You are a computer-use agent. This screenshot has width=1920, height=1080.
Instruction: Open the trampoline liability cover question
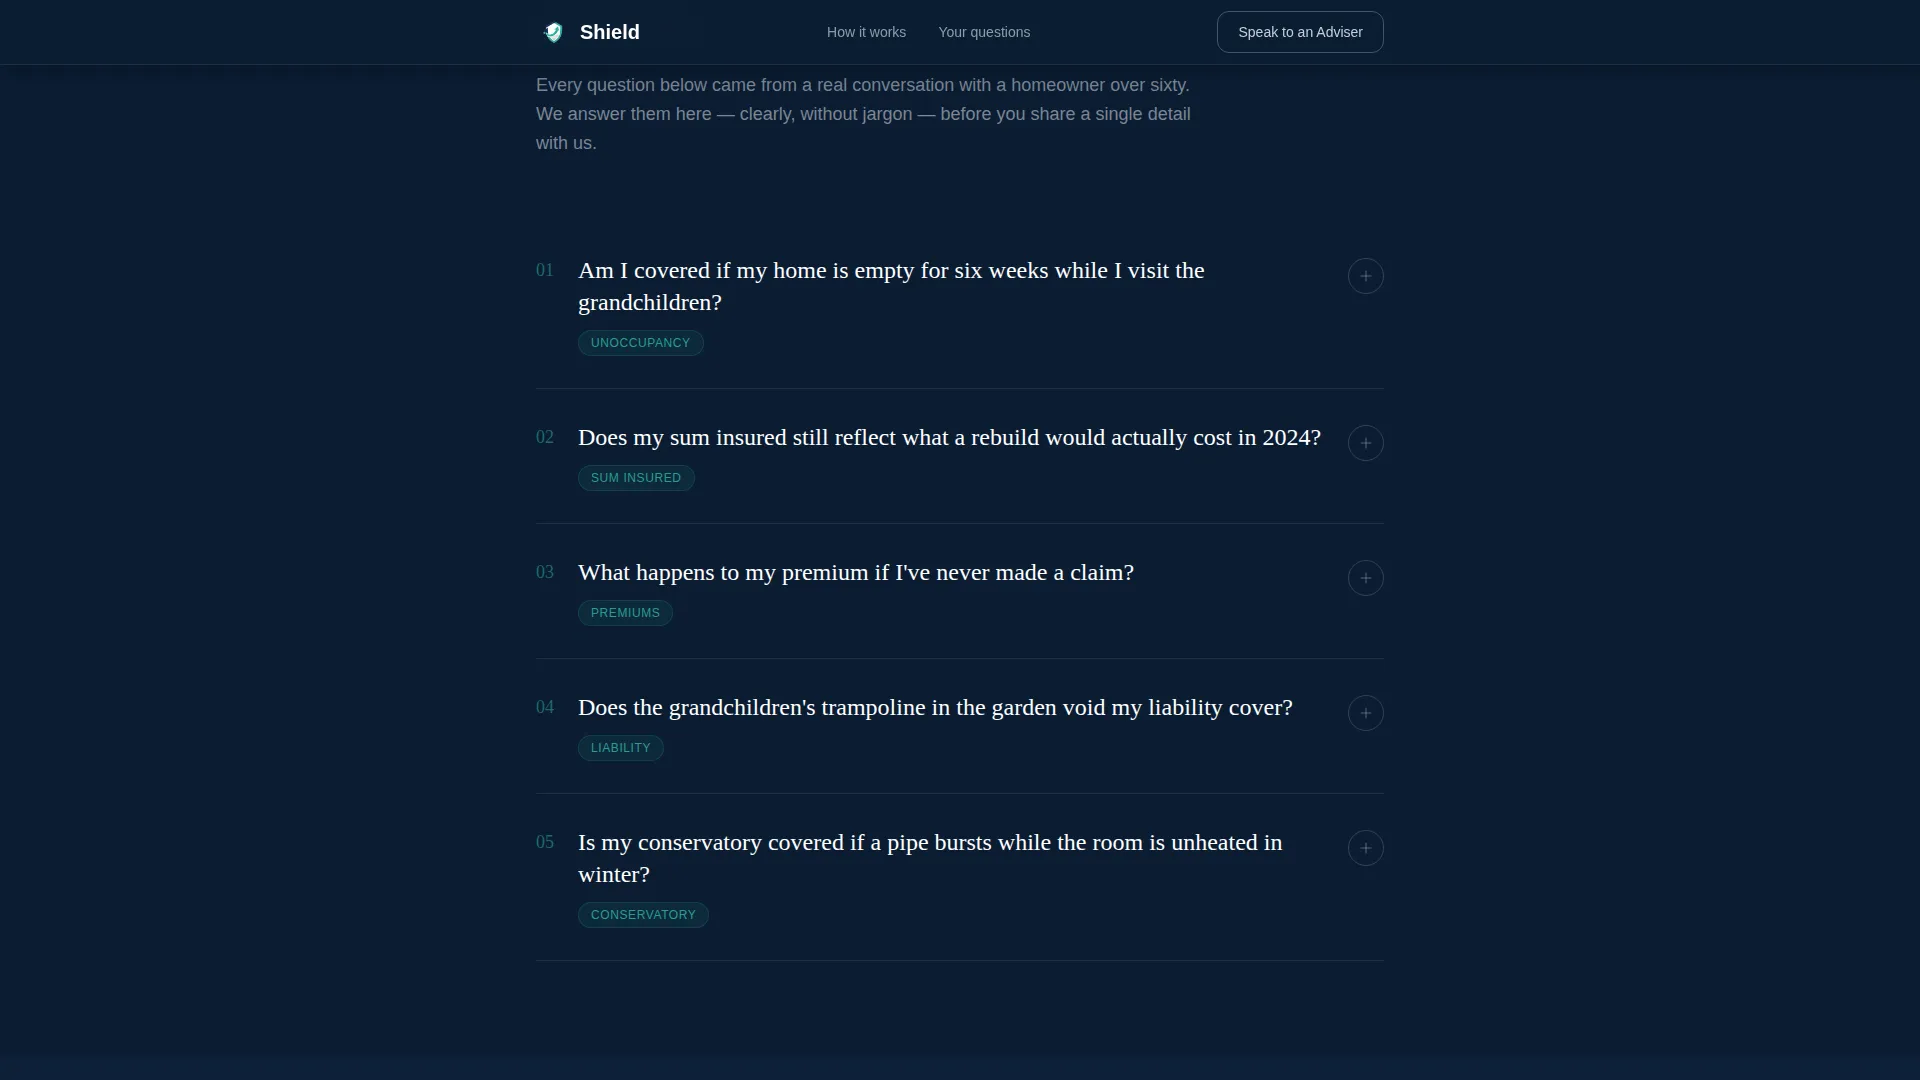coord(935,708)
